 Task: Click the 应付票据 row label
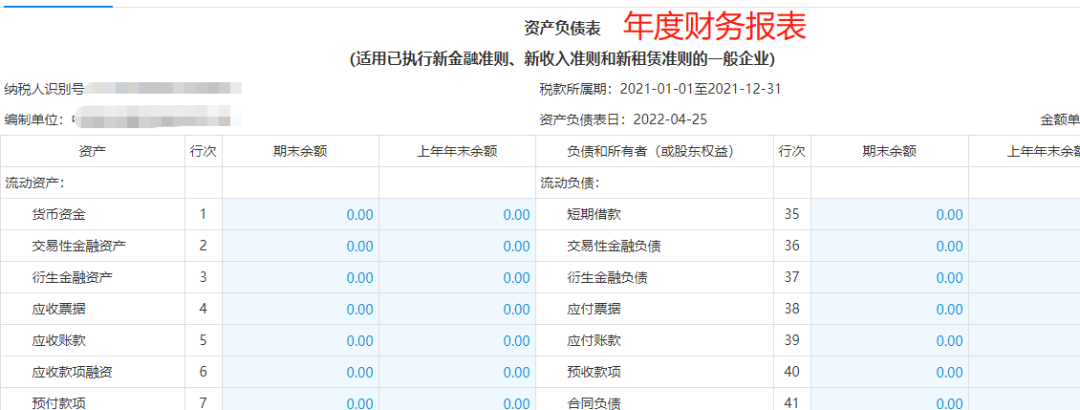click(x=594, y=309)
